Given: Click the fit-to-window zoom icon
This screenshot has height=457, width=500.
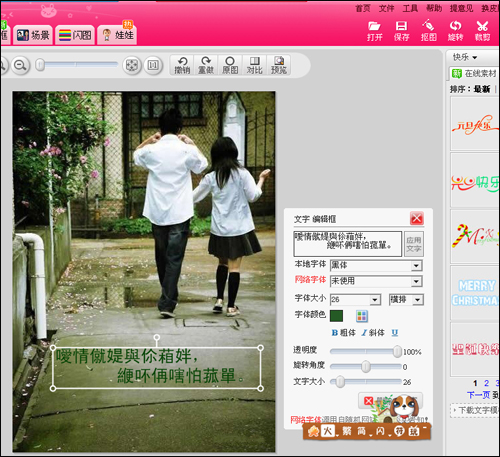Looking at the screenshot, I should click(x=132, y=65).
